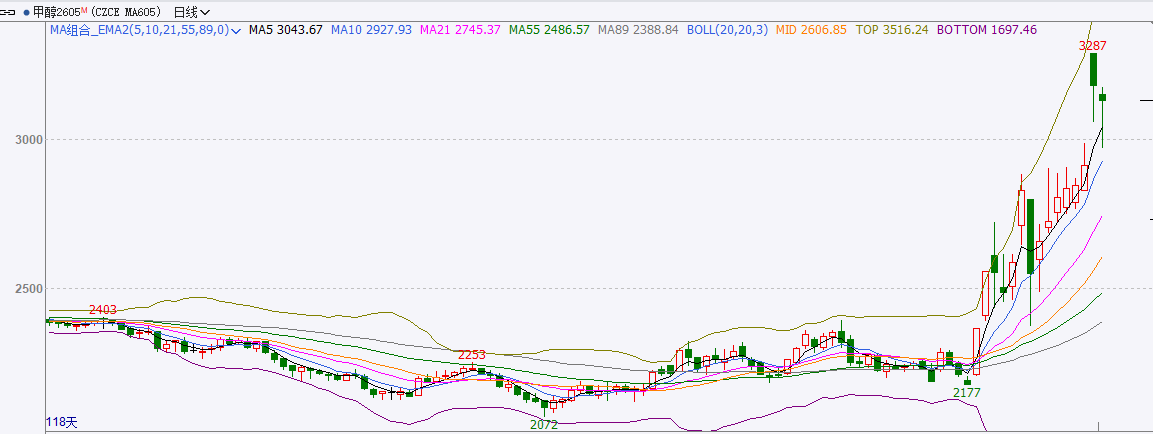Viewport: 1153px width, 434px height.
Task: Click the 甲醇2605 contract name
Action: [x=56, y=12]
